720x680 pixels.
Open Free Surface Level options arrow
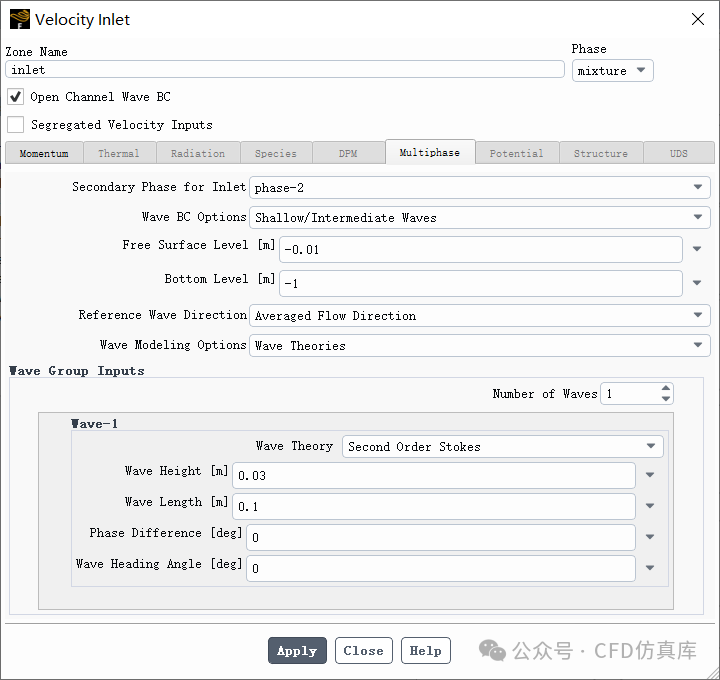697,249
